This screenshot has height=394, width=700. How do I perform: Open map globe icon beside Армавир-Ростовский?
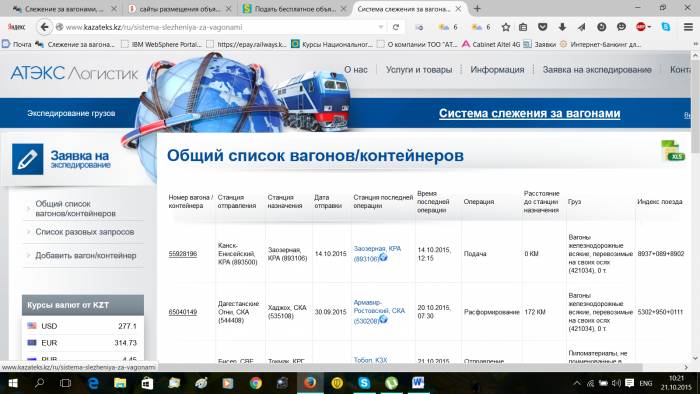coord(383,319)
